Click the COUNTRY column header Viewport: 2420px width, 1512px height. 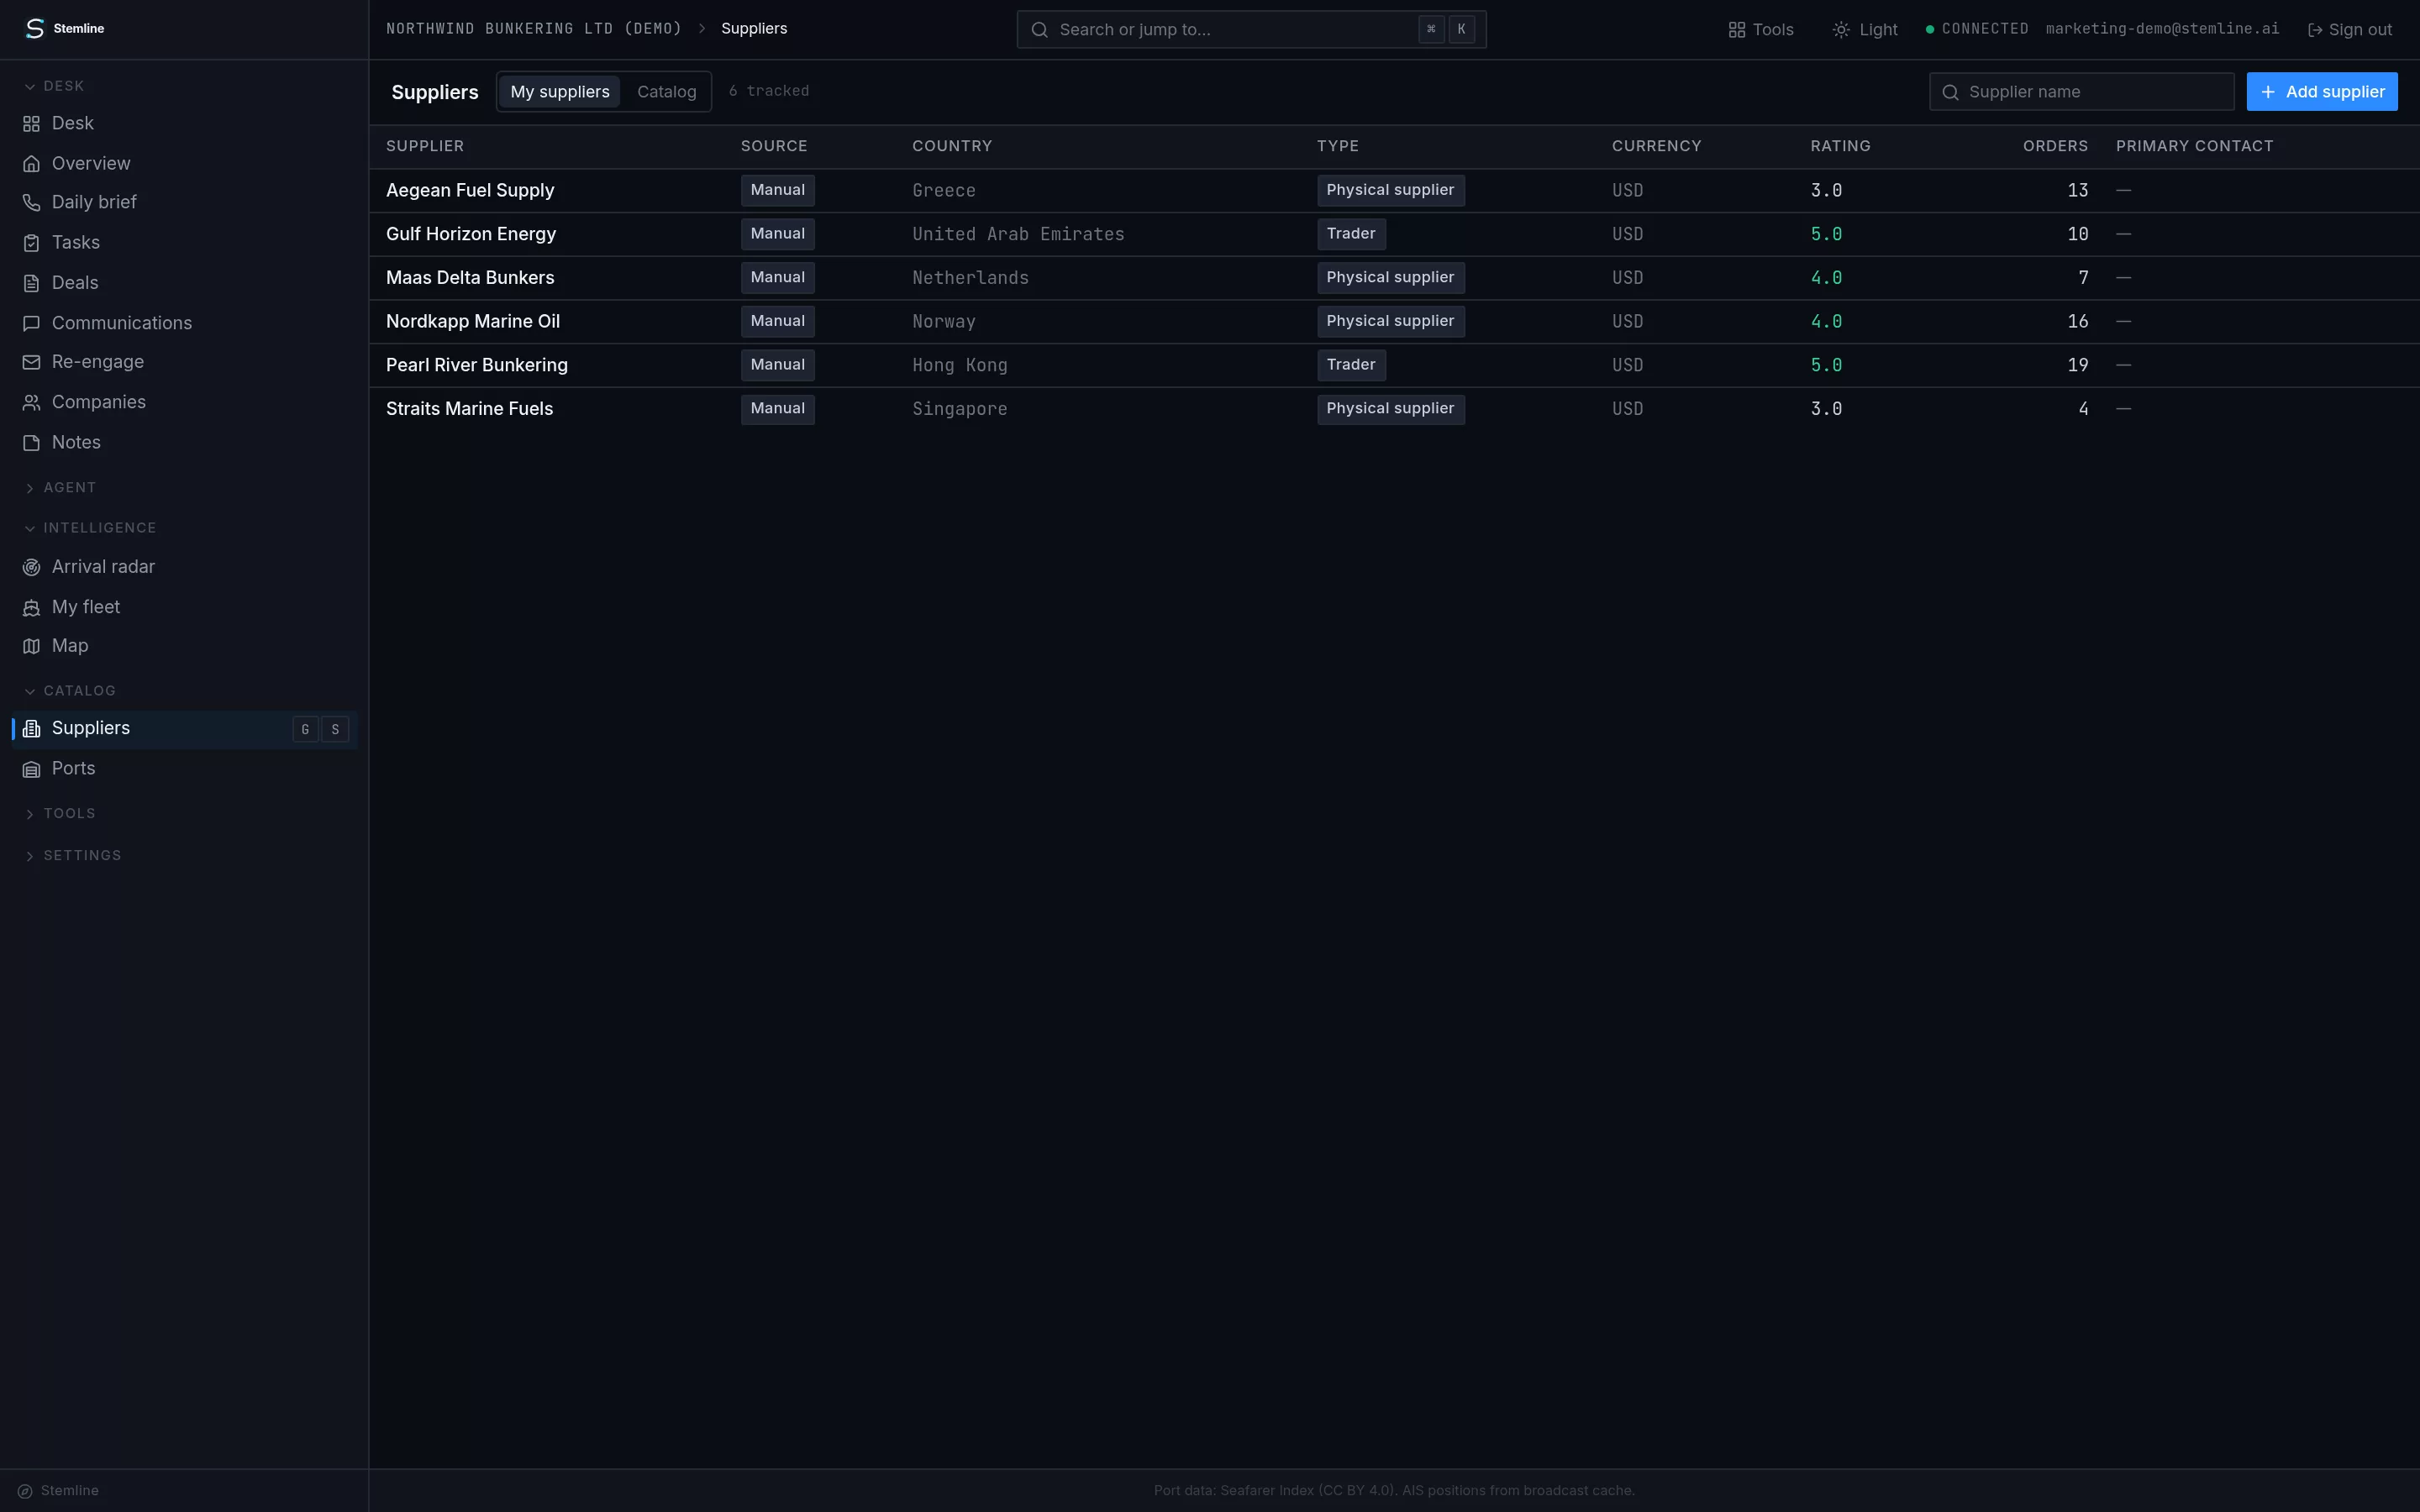[x=952, y=146]
